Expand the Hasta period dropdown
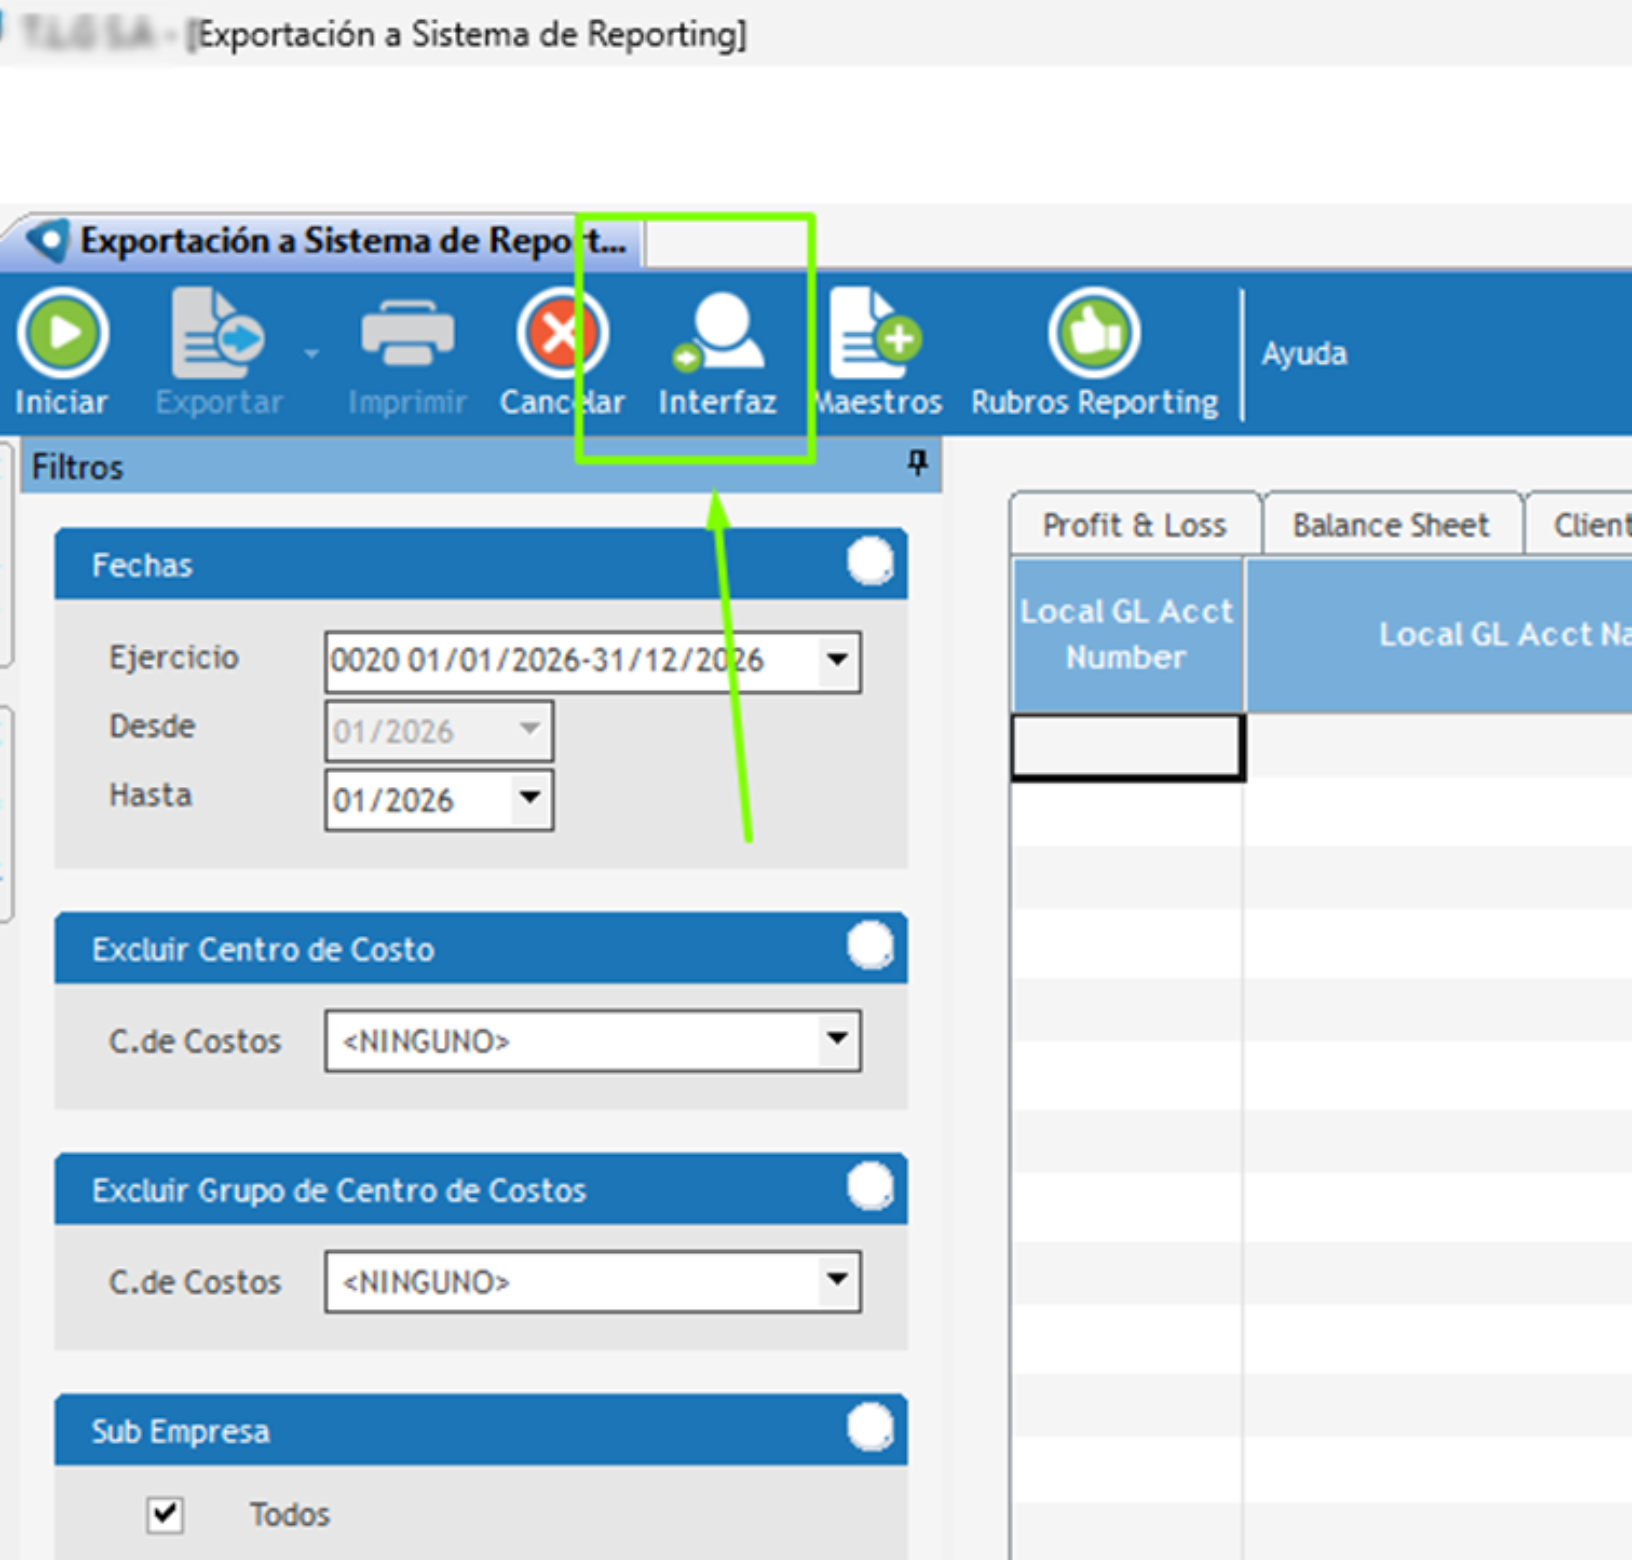This screenshot has width=1632, height=1560. 530,798
